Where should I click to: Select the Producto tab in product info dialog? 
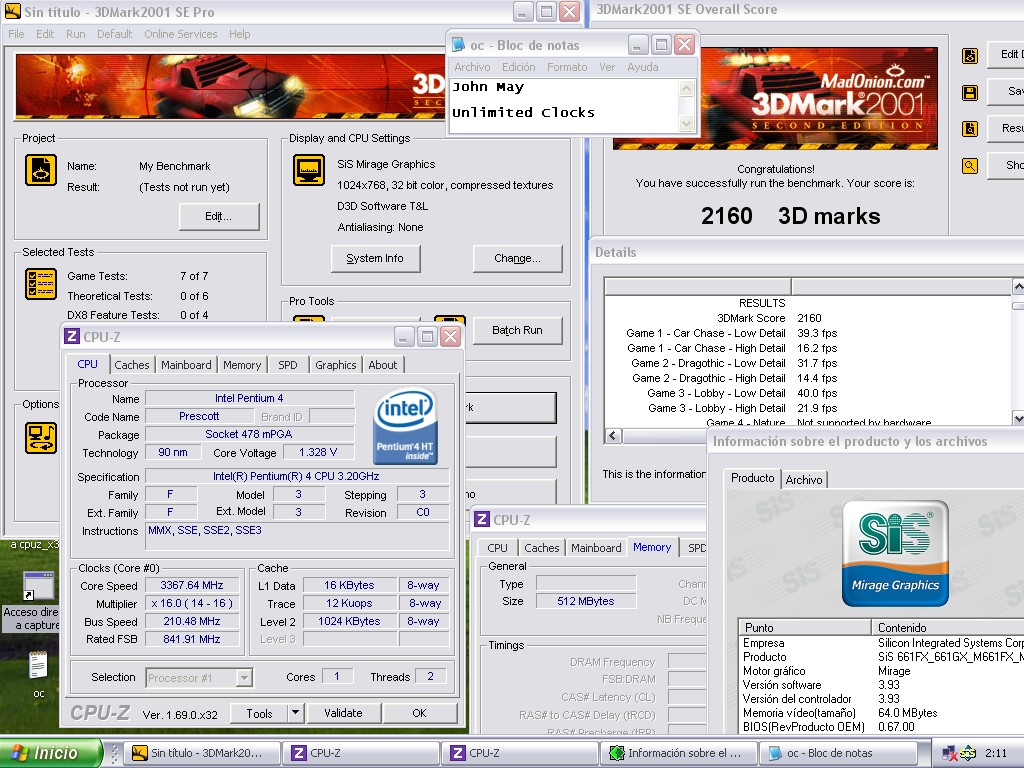click(752, 477)
